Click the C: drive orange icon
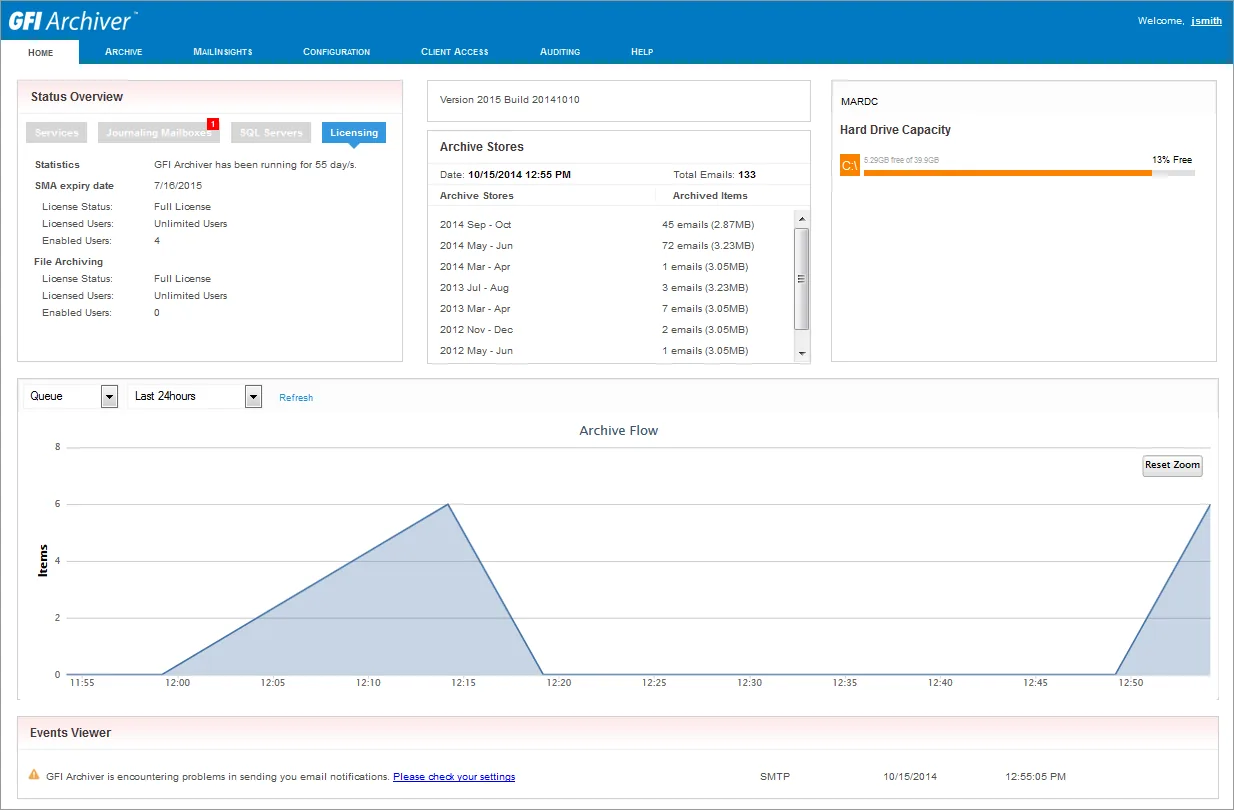The image size is (1234, 810). (850, 165)
